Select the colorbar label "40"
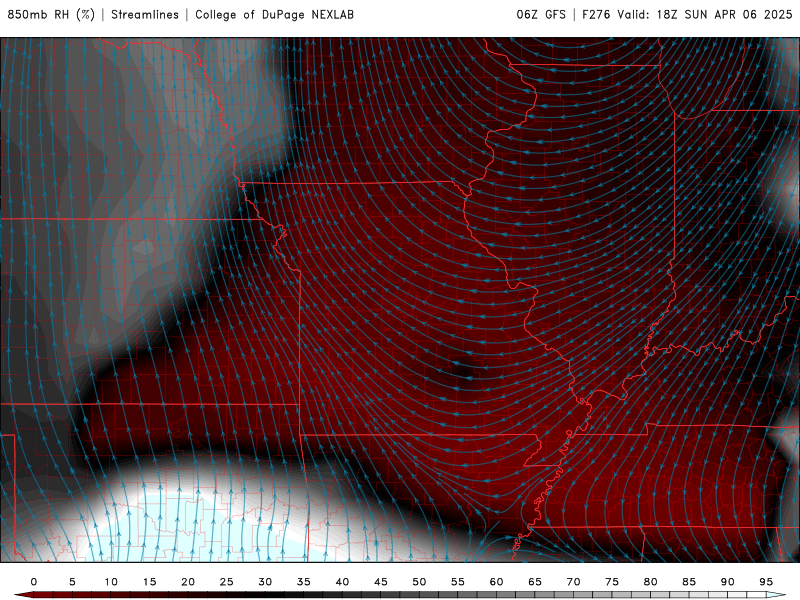Screen dimensions: 800x600 coord(342,582)
